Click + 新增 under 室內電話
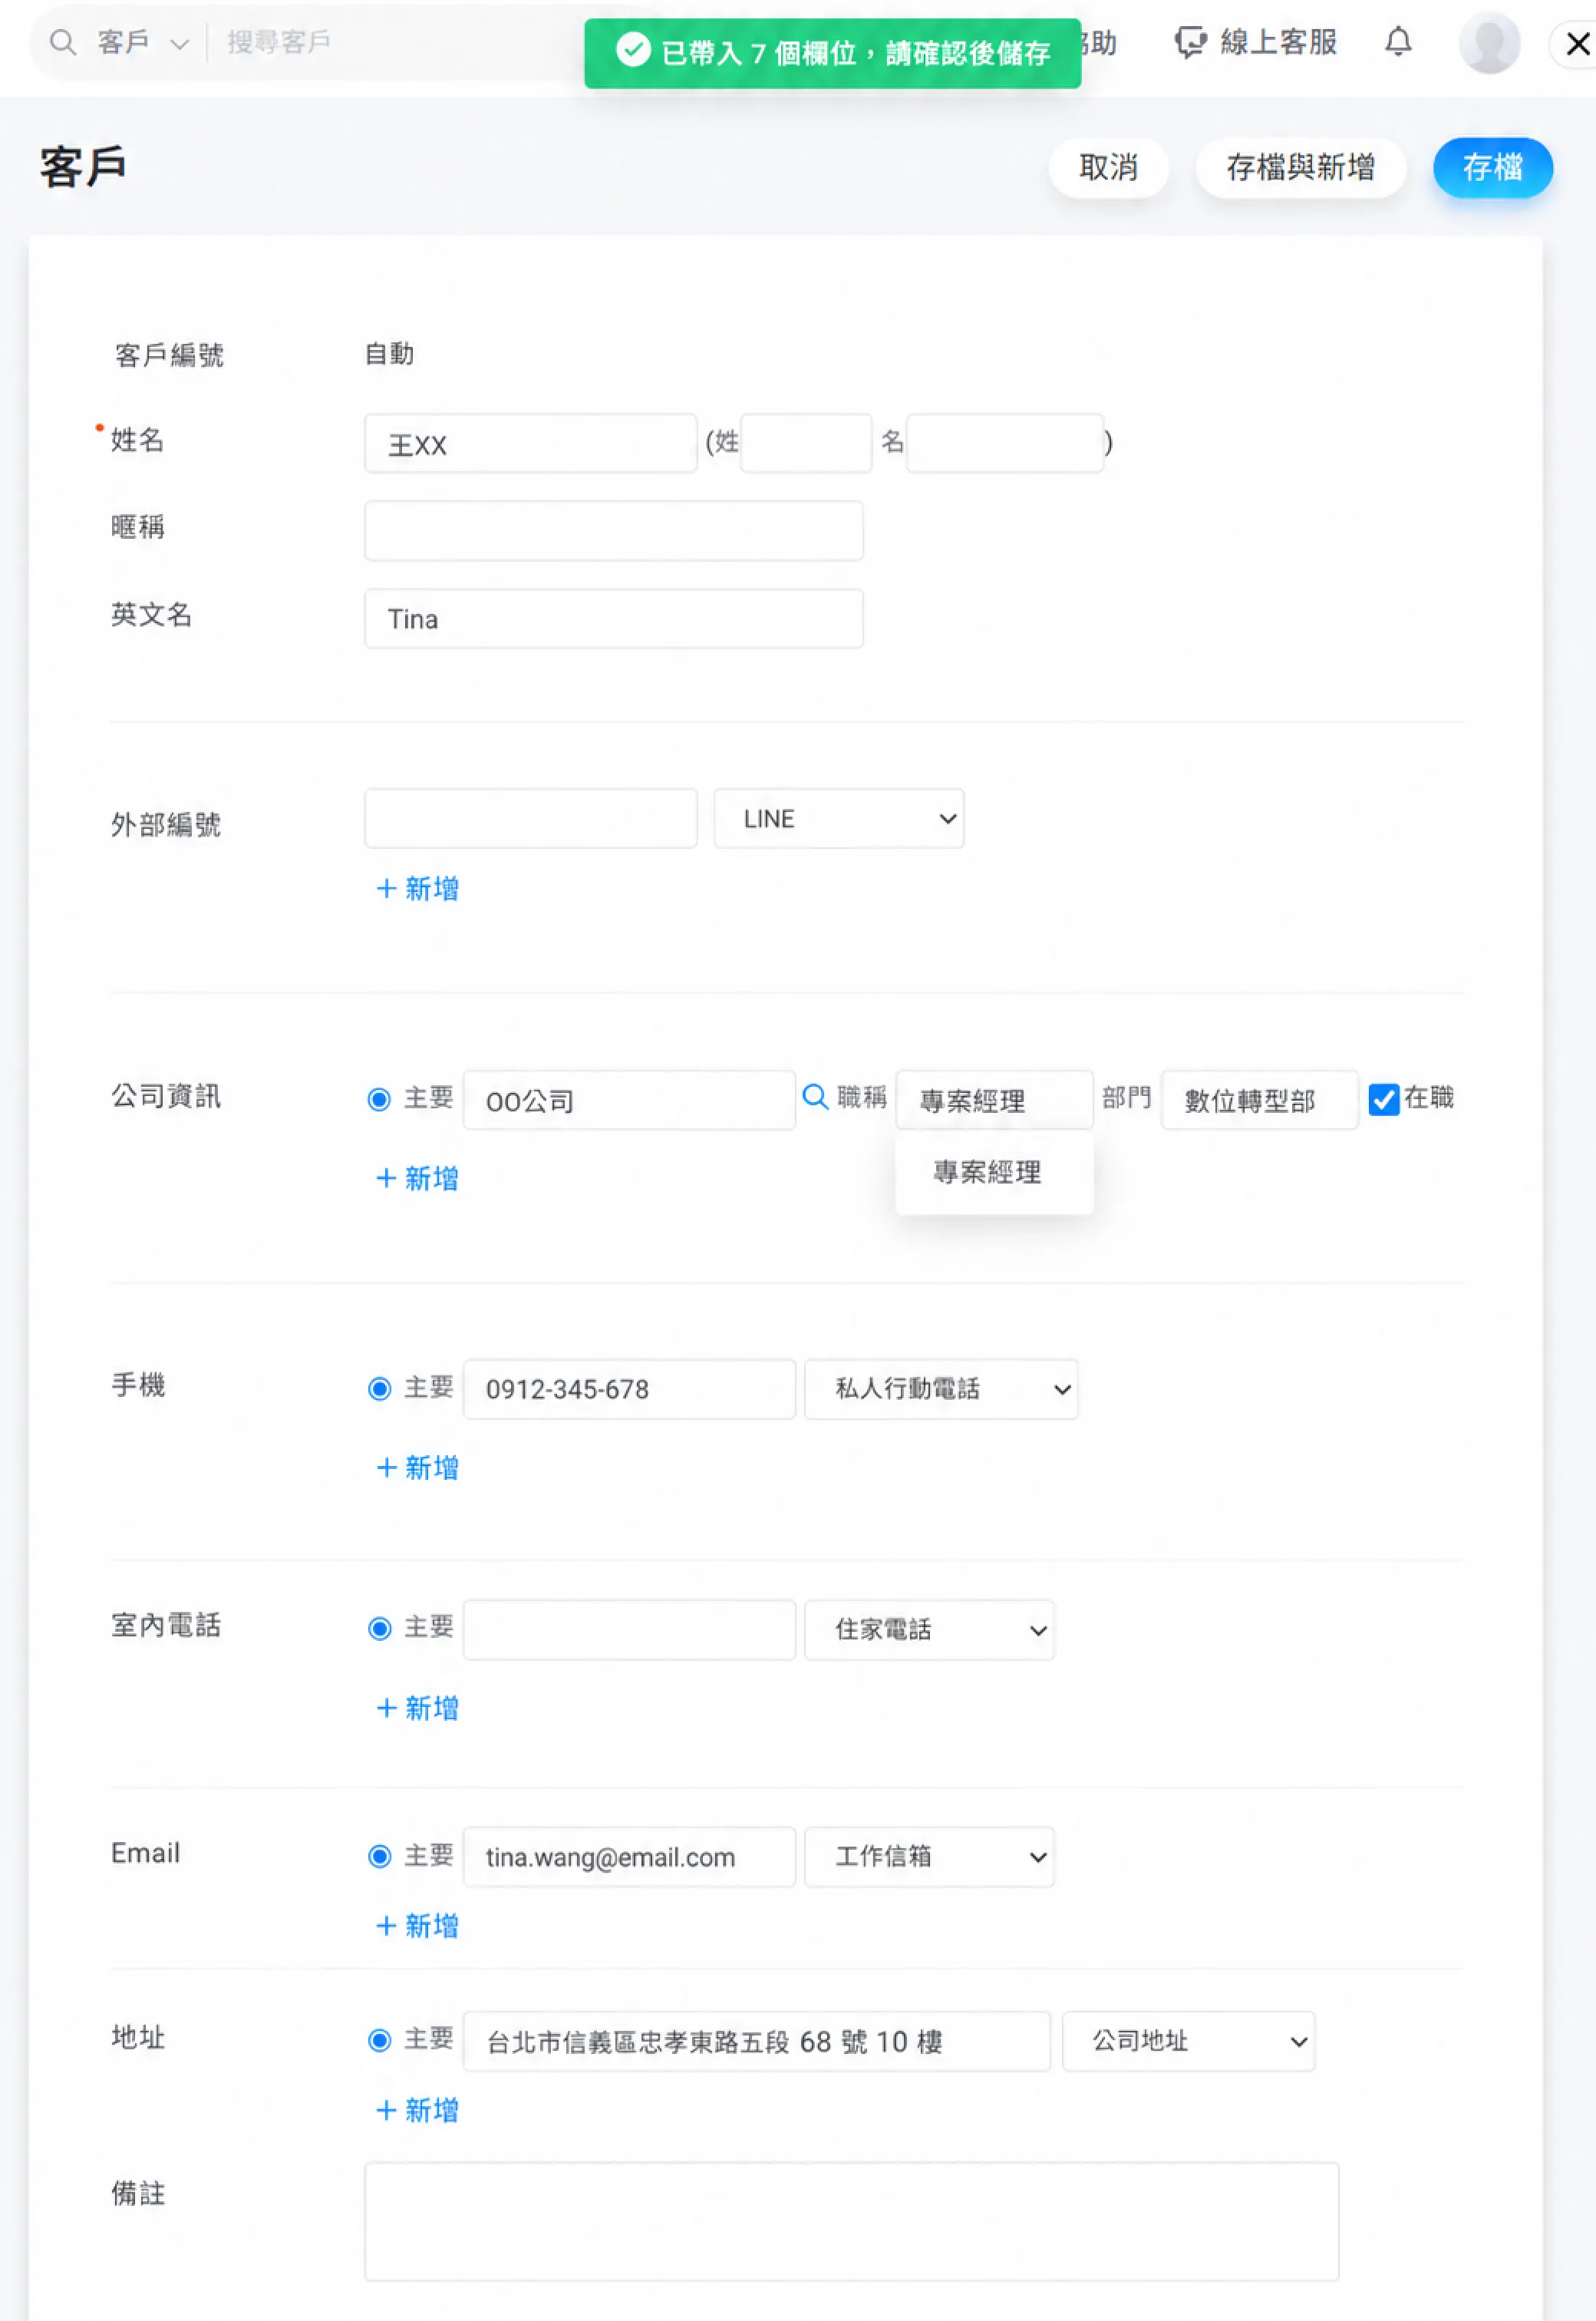Screen dimensions: 1596x2321 click(417, 1707)
